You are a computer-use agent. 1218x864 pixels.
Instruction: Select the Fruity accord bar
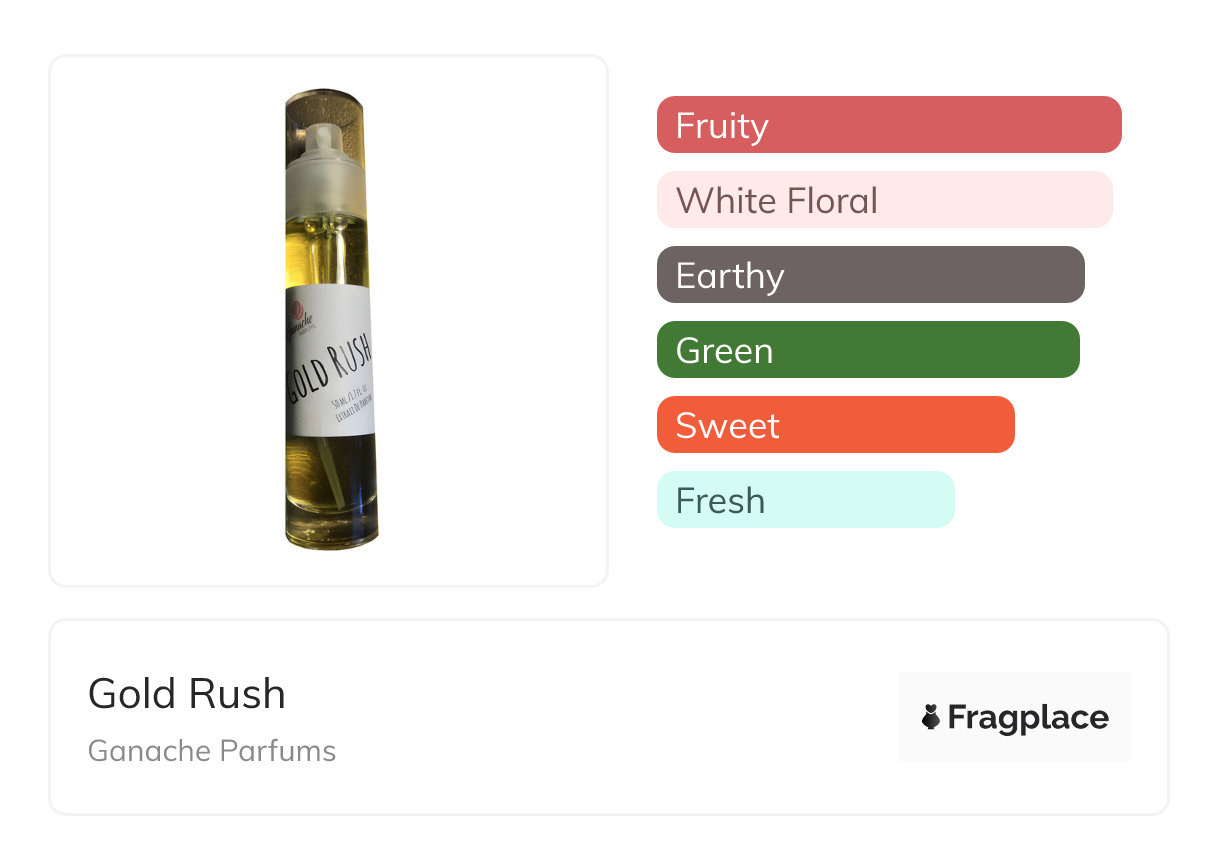tap(889, 125)
